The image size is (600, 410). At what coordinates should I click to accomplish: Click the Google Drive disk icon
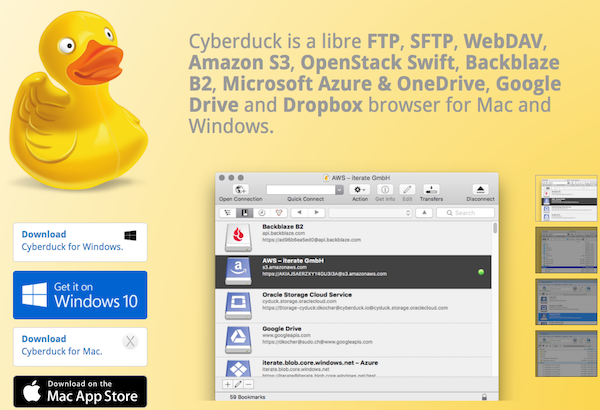(238, 340)
